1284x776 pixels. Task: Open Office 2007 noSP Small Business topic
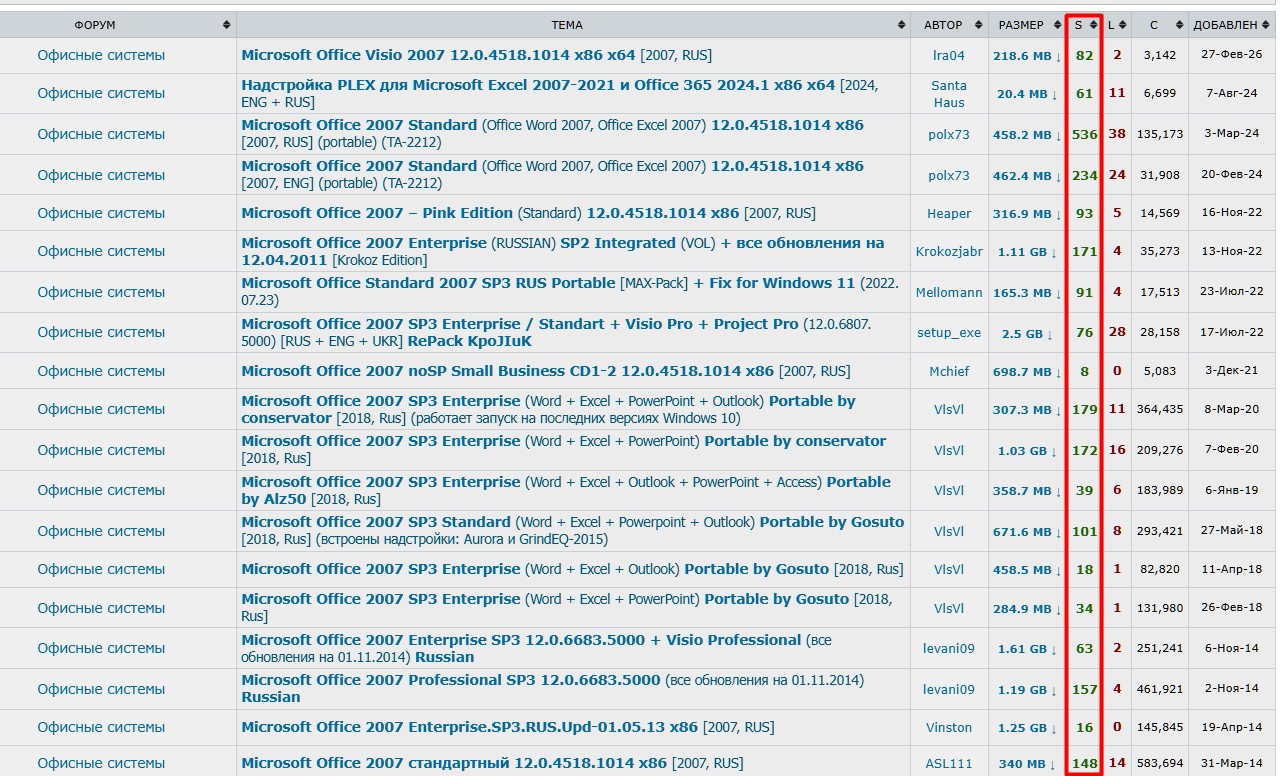pos(546,371)
